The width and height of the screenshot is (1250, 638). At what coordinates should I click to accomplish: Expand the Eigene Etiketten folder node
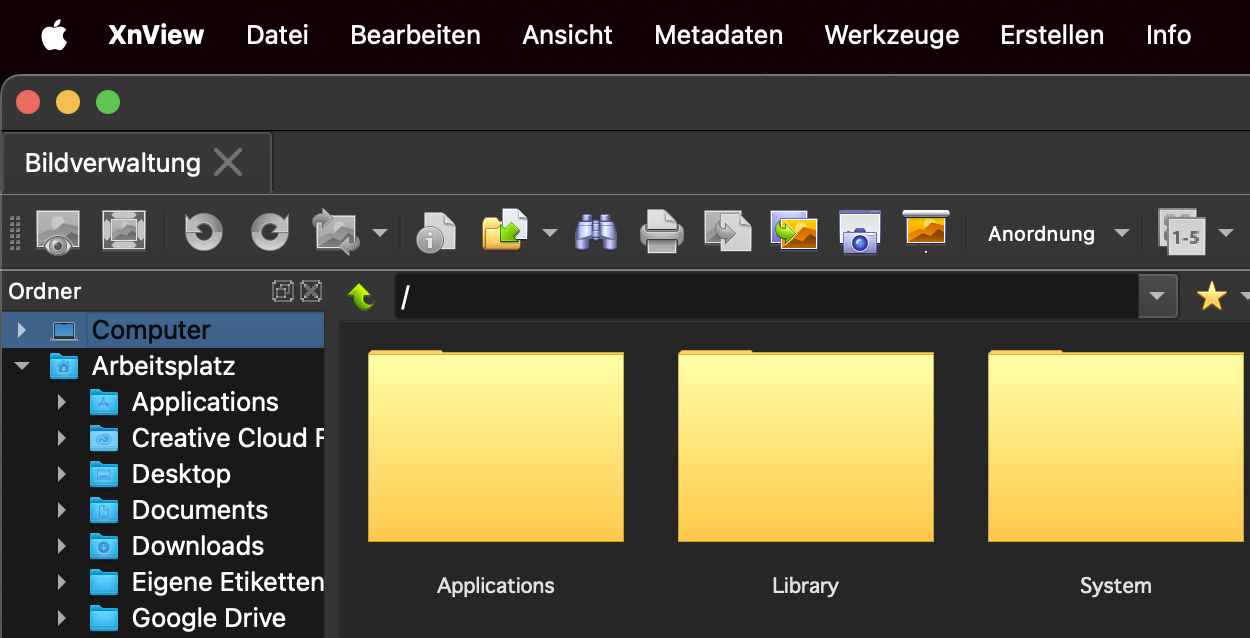tap(62, 582)
